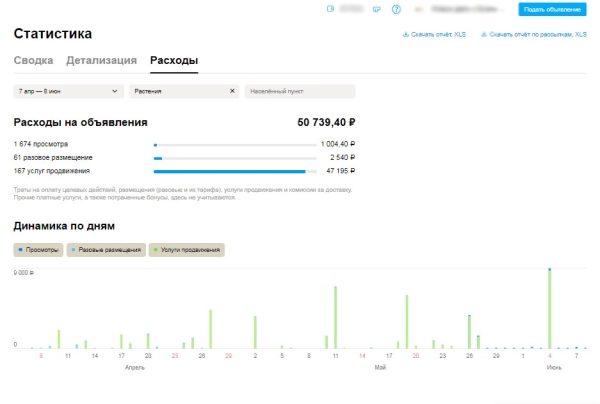This screenshot has width=600, height=404.
Task: Open help via the question mark icon
Action: 397,9
